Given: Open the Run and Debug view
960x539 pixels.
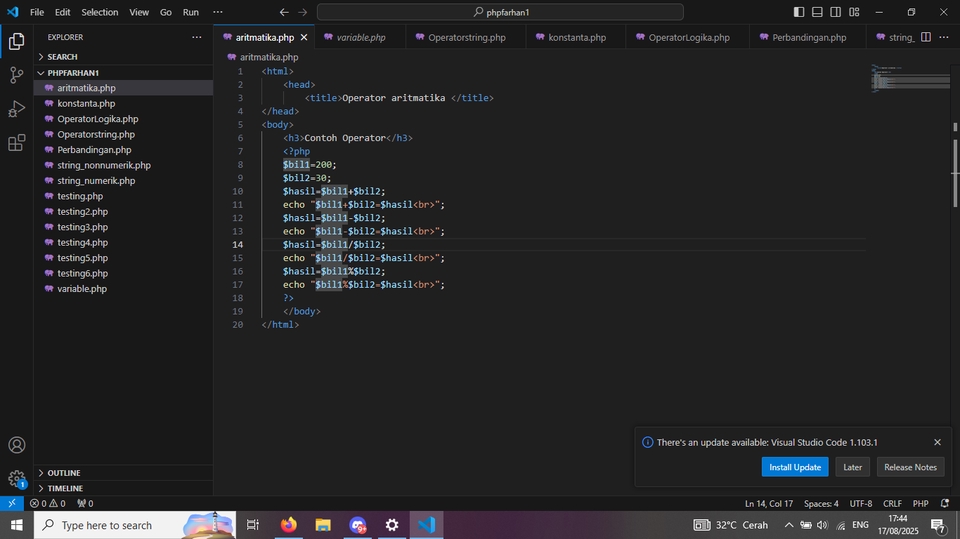Looking at the screenshot, I should (x=16, y=109).
